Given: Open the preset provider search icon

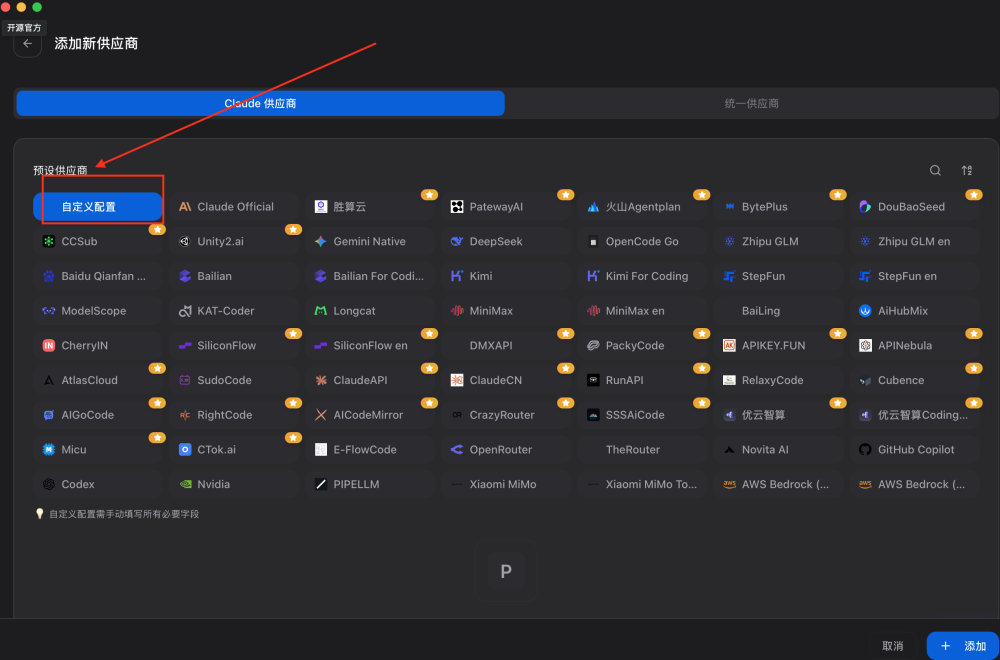Looking at the screenshot, I should [935, 170].
